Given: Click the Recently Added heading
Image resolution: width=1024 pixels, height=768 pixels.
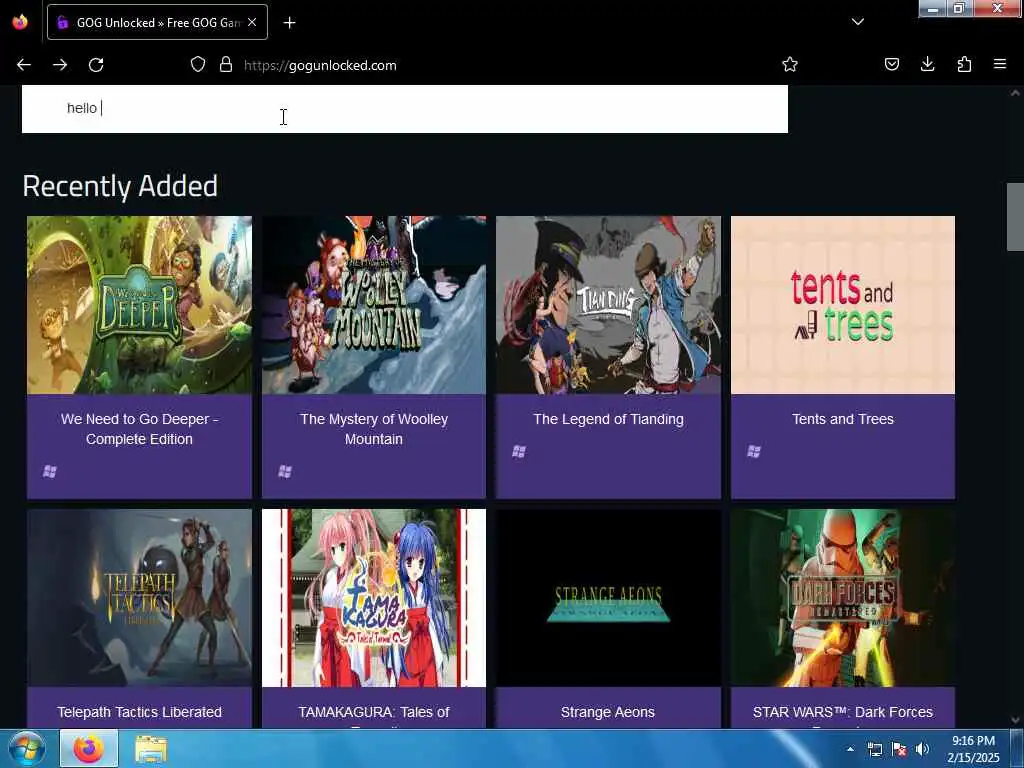Looking at the screenshot, I should pos(120,186).
